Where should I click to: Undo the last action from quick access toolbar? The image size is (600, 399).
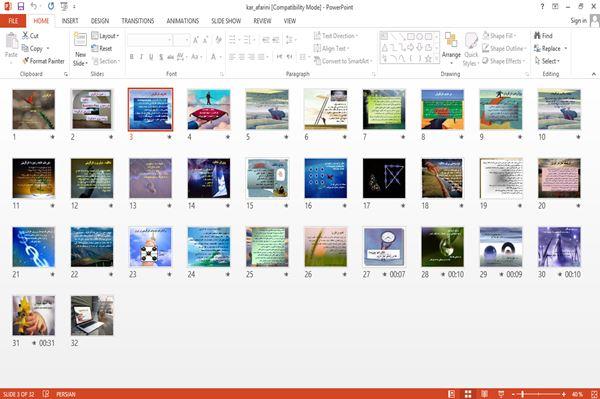click(x=34, y=6)
